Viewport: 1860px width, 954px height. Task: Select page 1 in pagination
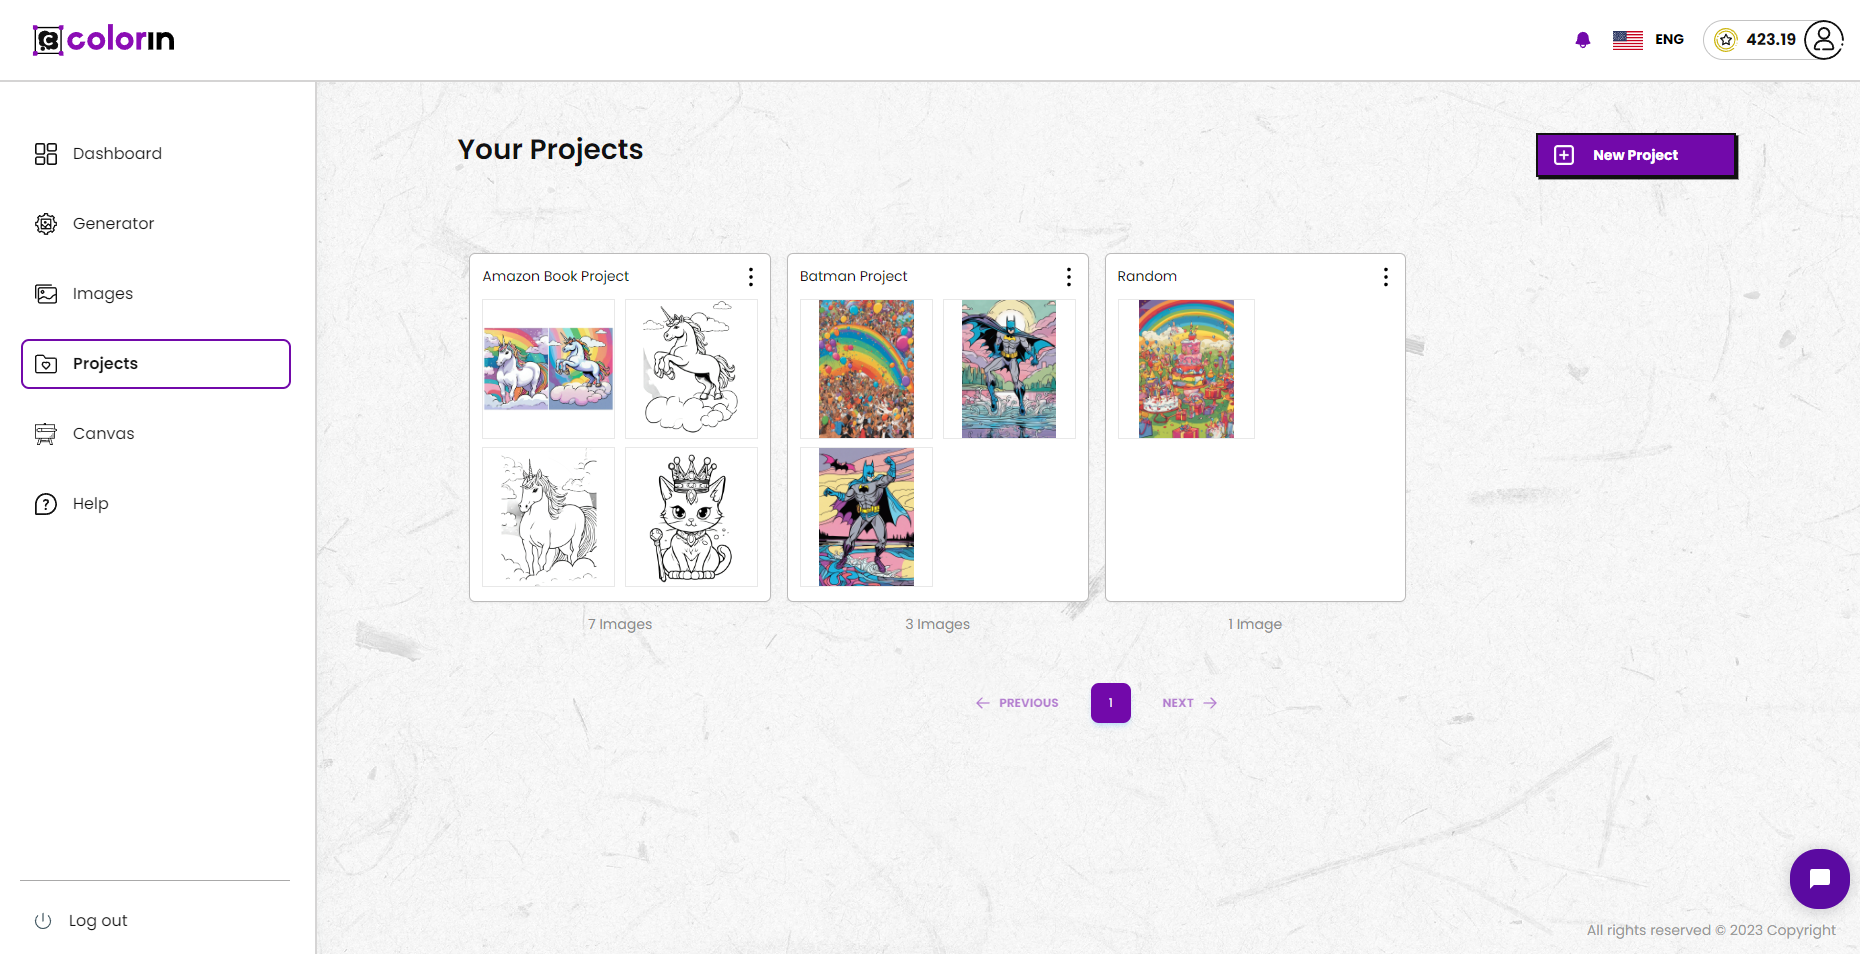coord(1111,703)
